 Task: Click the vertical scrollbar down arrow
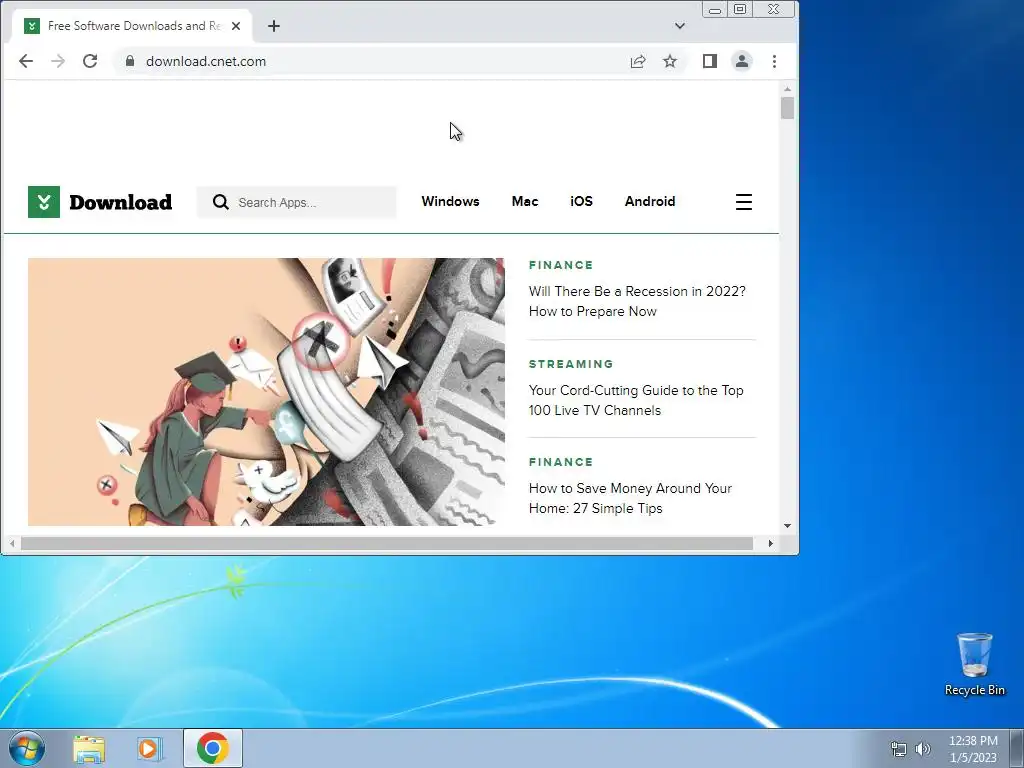(788, 526)
